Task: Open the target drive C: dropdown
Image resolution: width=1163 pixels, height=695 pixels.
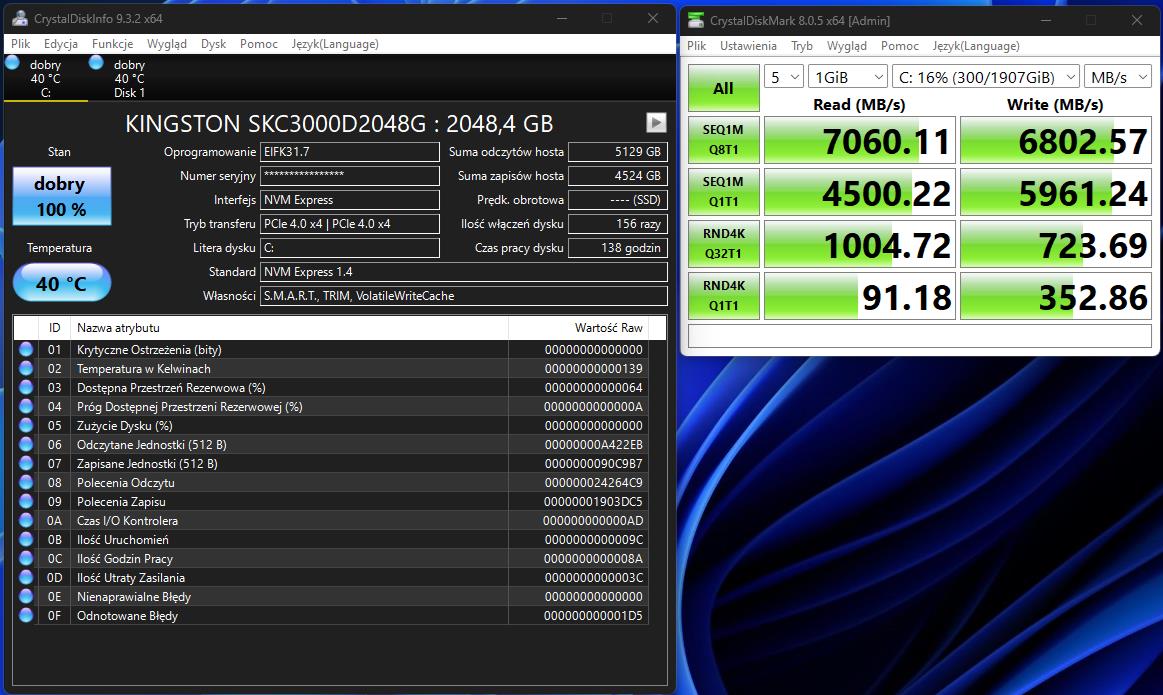Action: point(985,77)
